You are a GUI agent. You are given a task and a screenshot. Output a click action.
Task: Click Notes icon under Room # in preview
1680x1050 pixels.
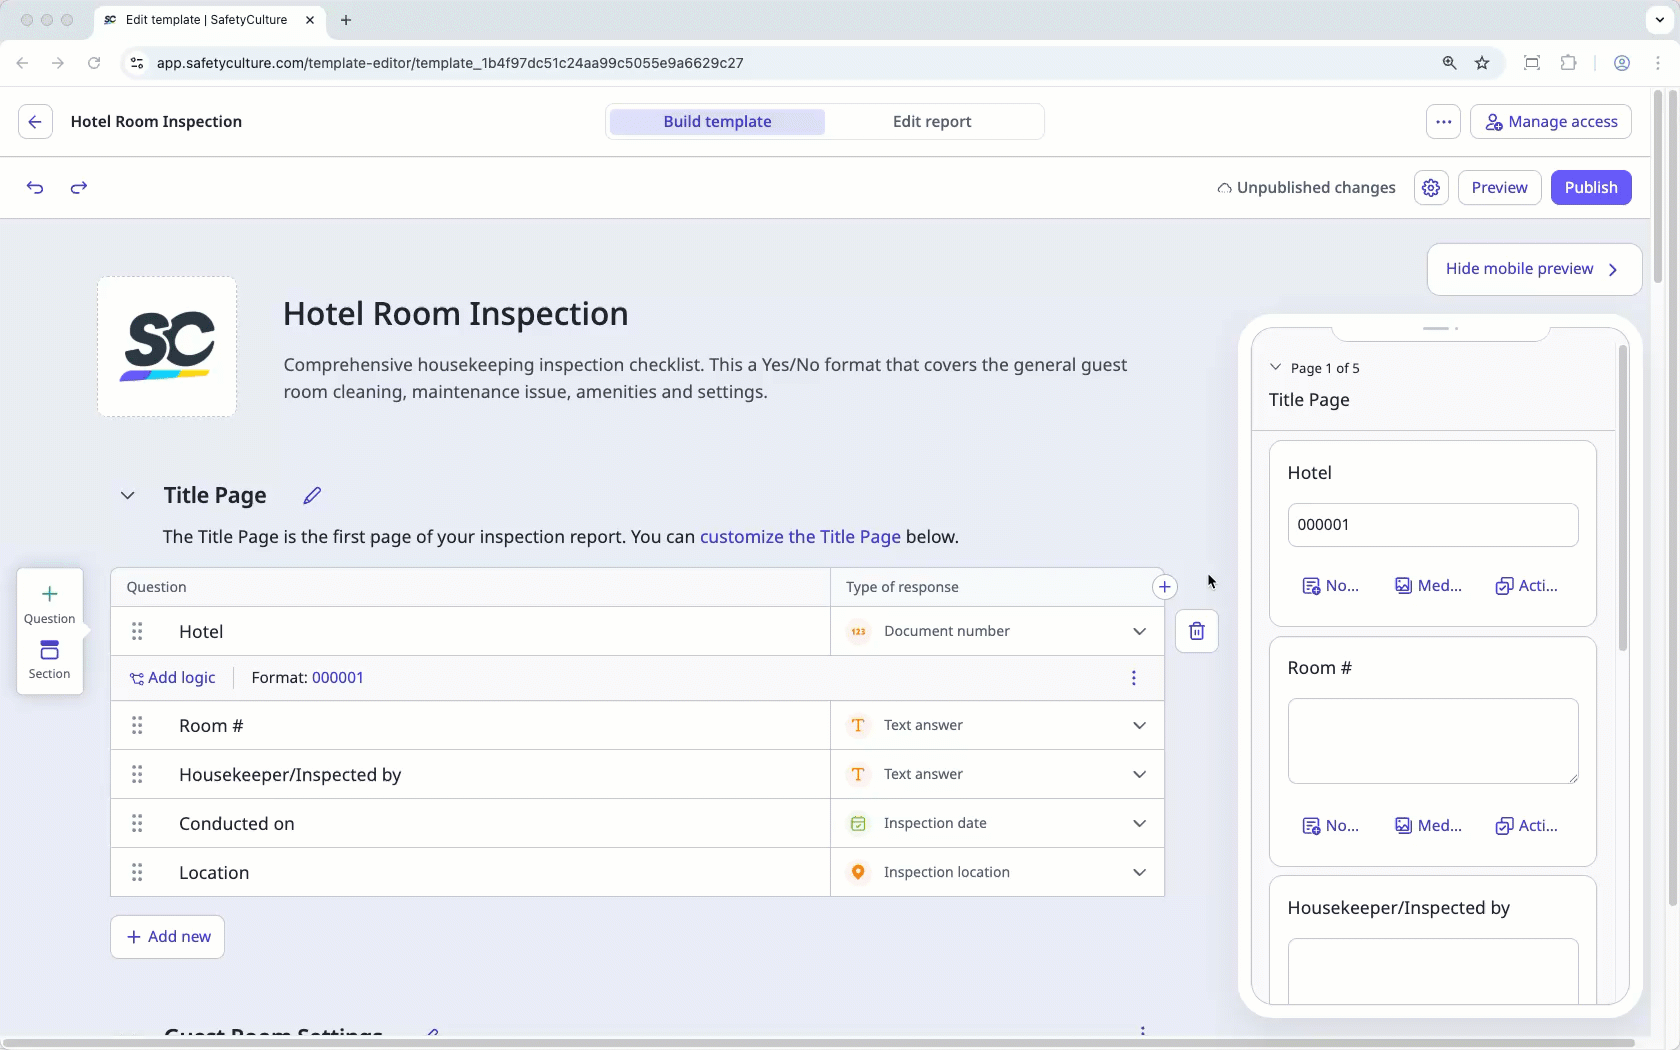[x=1330, y=826]
